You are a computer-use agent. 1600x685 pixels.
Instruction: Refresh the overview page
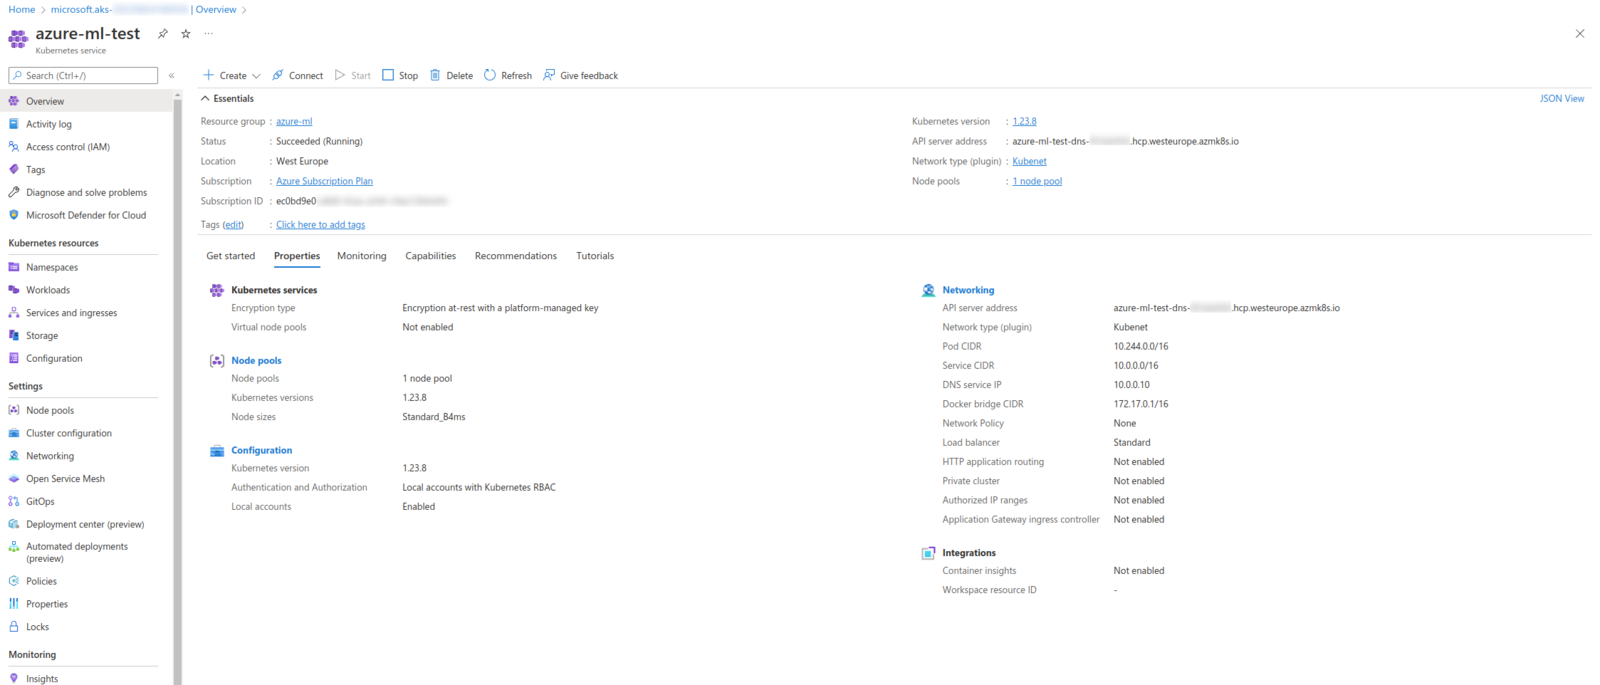tap(508, 75)
